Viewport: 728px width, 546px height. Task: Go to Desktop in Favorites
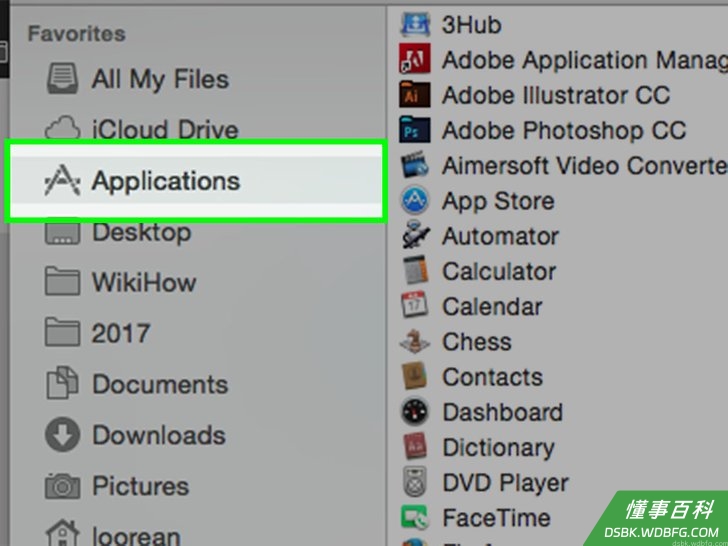(x=142, y=232)
